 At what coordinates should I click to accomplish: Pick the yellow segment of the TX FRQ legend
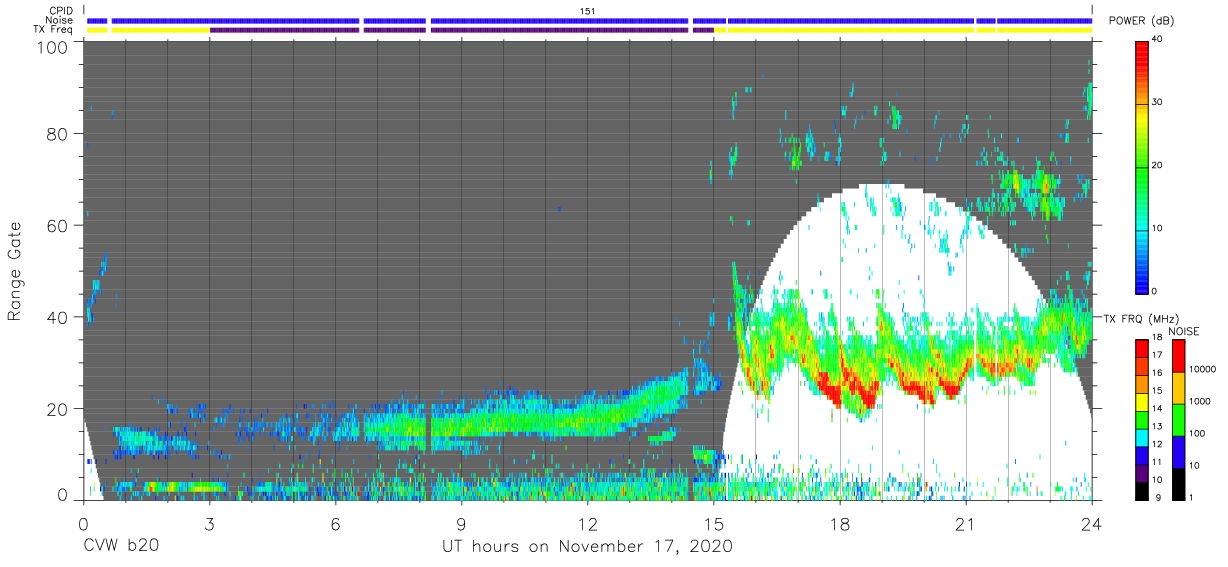tap(1142, 401)
